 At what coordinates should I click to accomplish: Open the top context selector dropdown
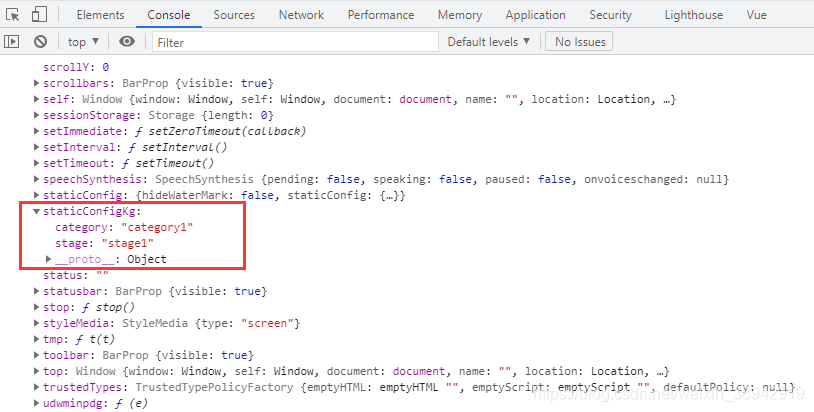click(83, 42)
